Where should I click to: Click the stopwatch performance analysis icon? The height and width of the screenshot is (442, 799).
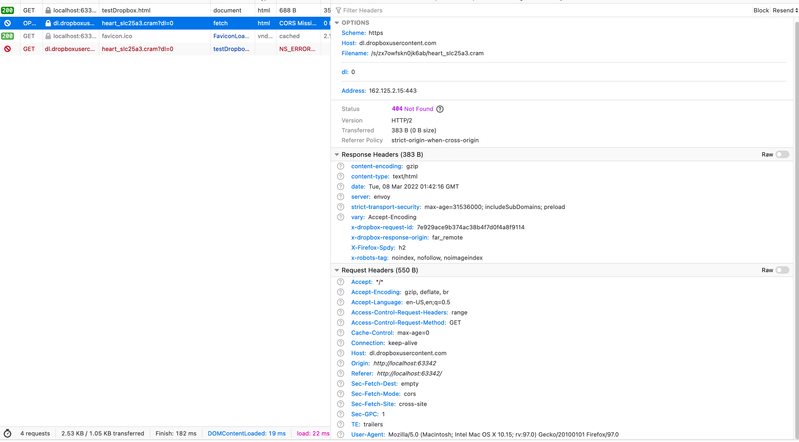[7, 433]
